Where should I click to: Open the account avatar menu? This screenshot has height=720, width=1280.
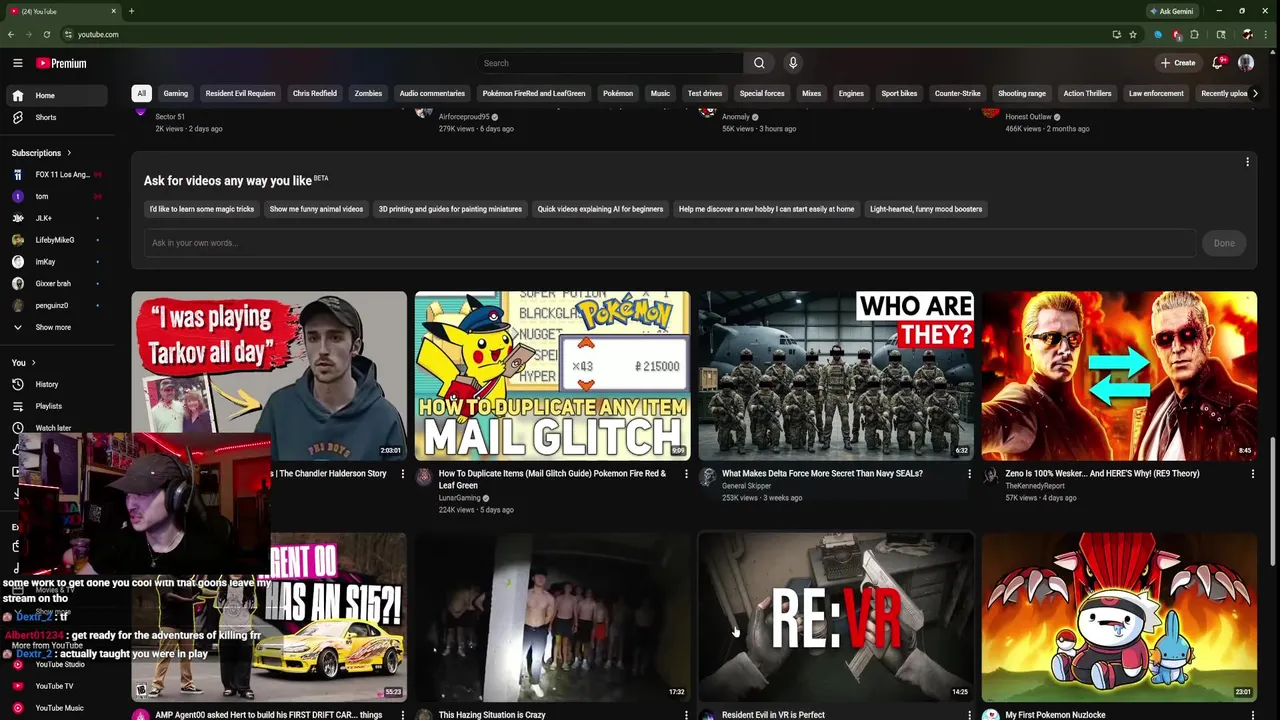pyautogui.click(x=1246, y=63)
